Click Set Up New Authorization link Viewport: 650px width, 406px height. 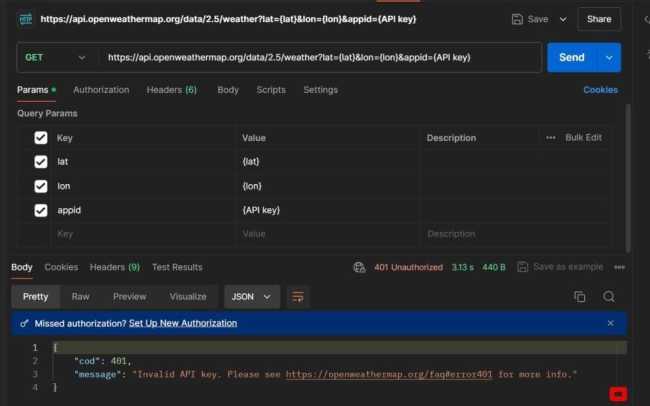[183, 323]
